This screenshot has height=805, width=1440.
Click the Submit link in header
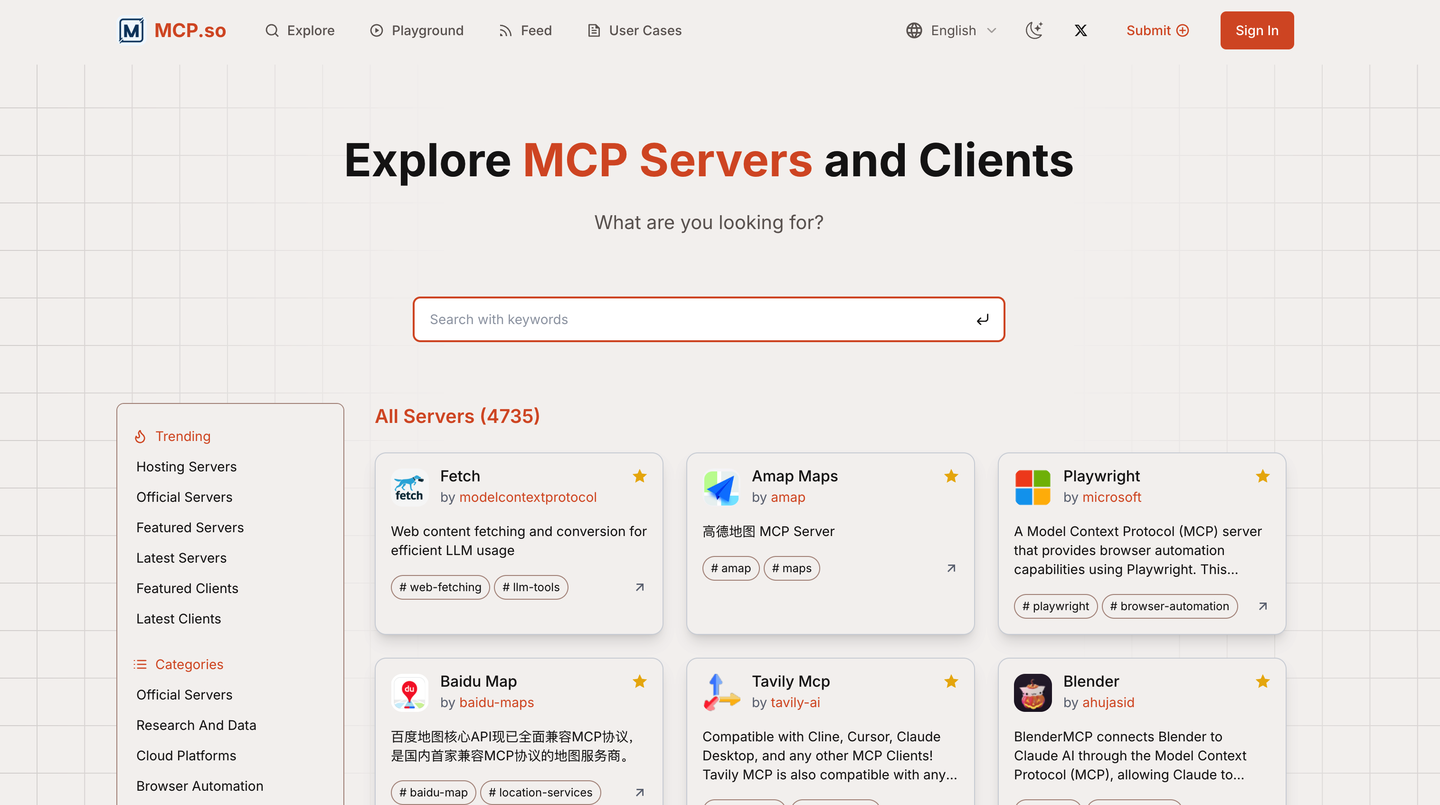coord(1157,31)
